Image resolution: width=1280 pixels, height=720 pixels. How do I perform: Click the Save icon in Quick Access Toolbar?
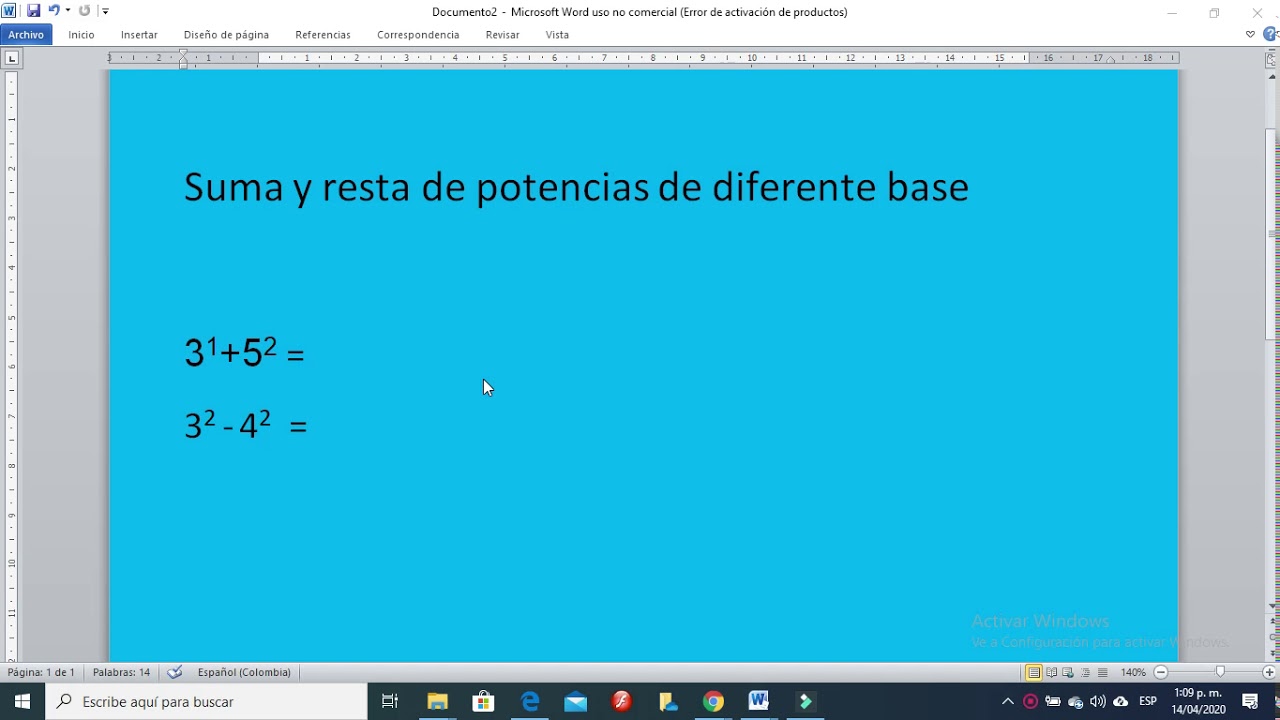tap(33, 11)
